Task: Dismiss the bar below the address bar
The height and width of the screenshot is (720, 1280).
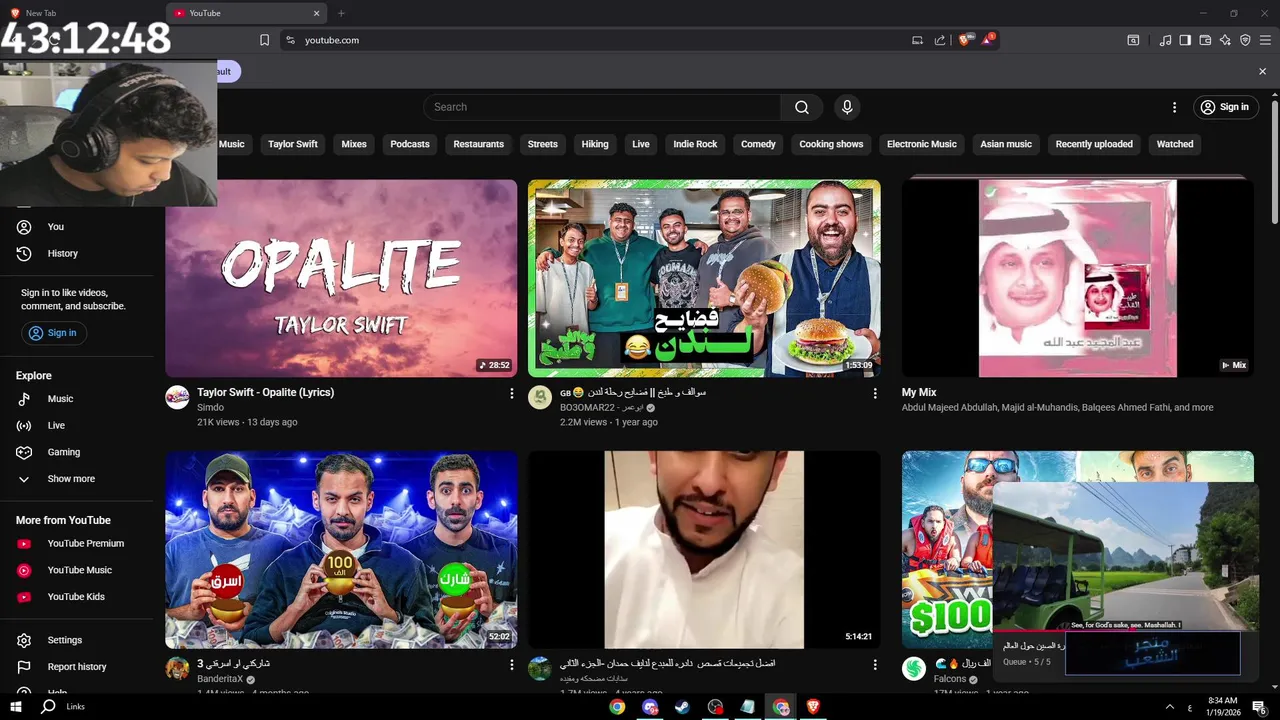Action: (1262, 72)
